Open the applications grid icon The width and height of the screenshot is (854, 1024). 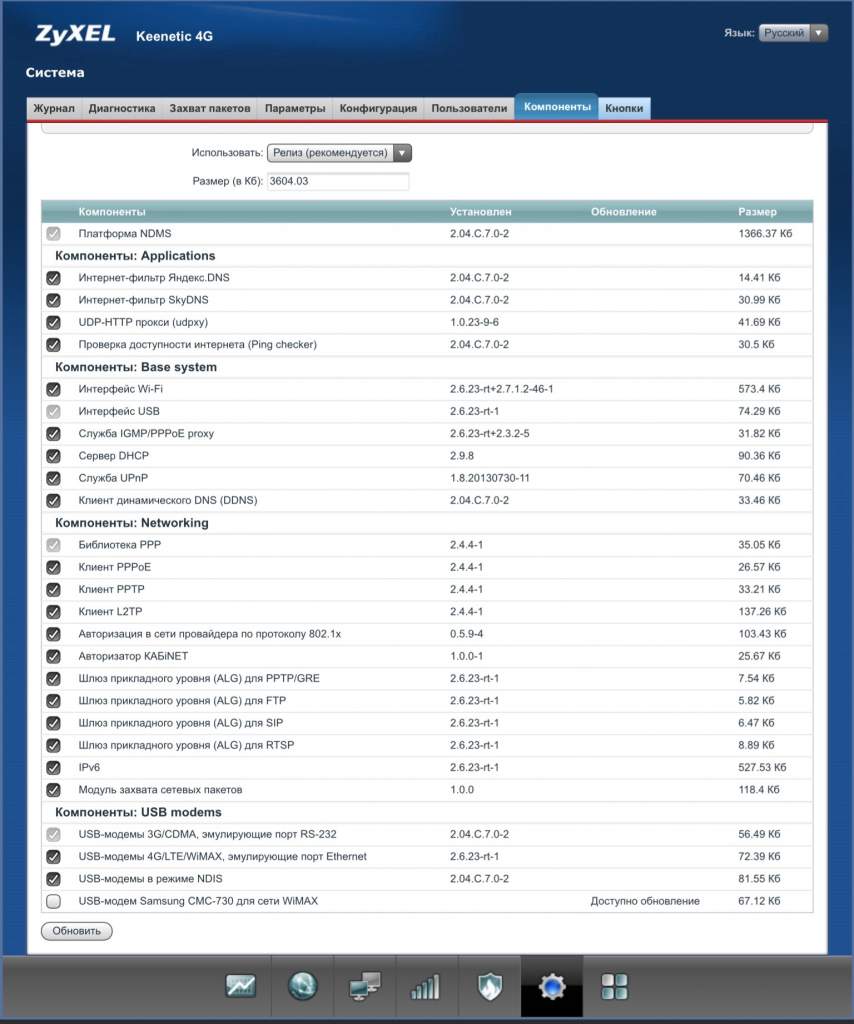[x=614, y=986]
